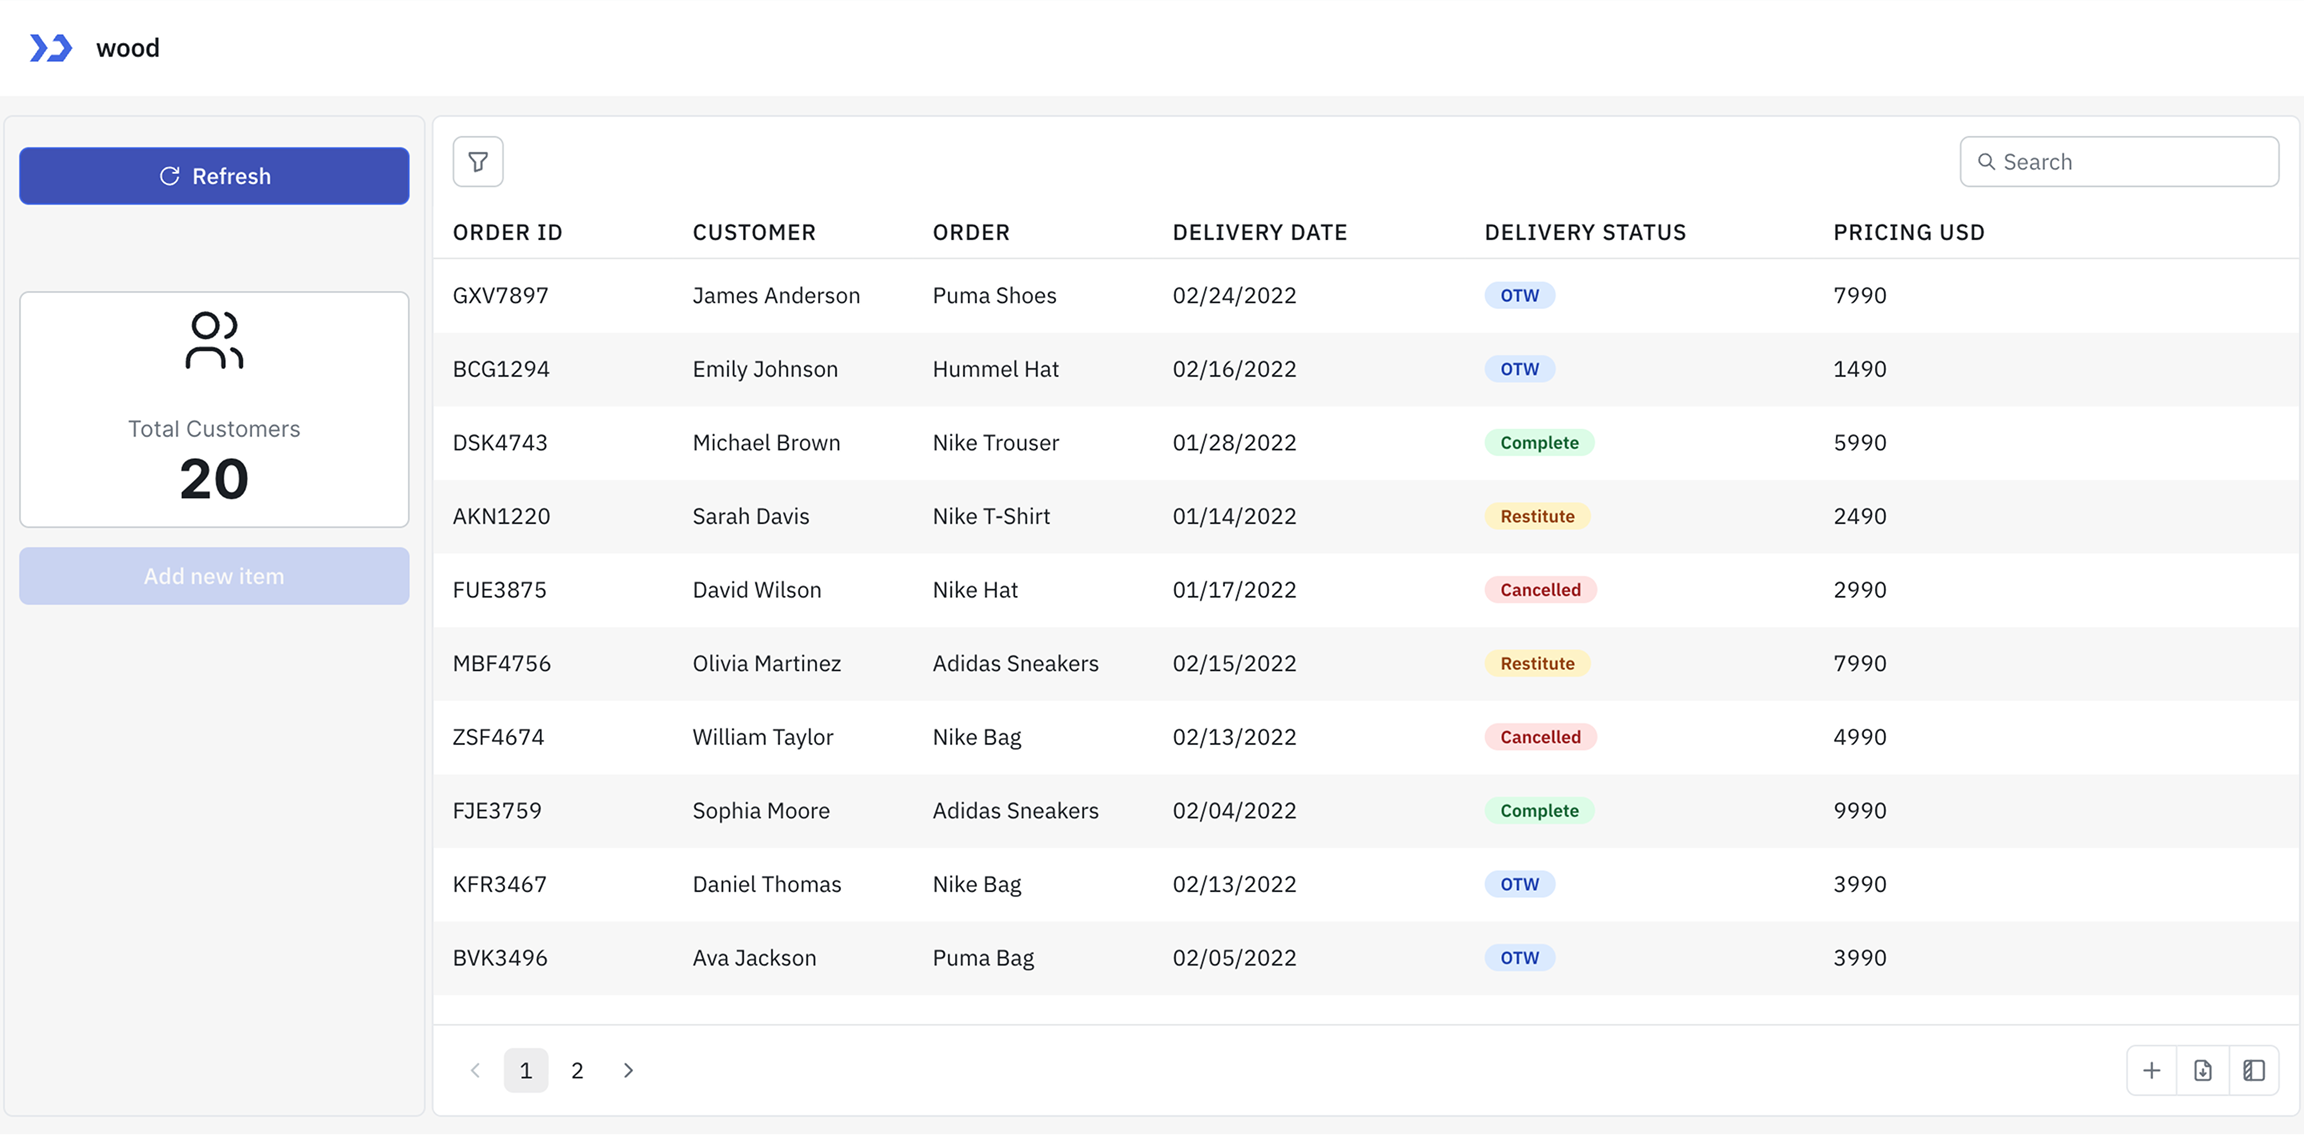Click the refresh icon on the Refresh button
This screenshot has height=1135, width=2304.
click(x=169, y=175)
